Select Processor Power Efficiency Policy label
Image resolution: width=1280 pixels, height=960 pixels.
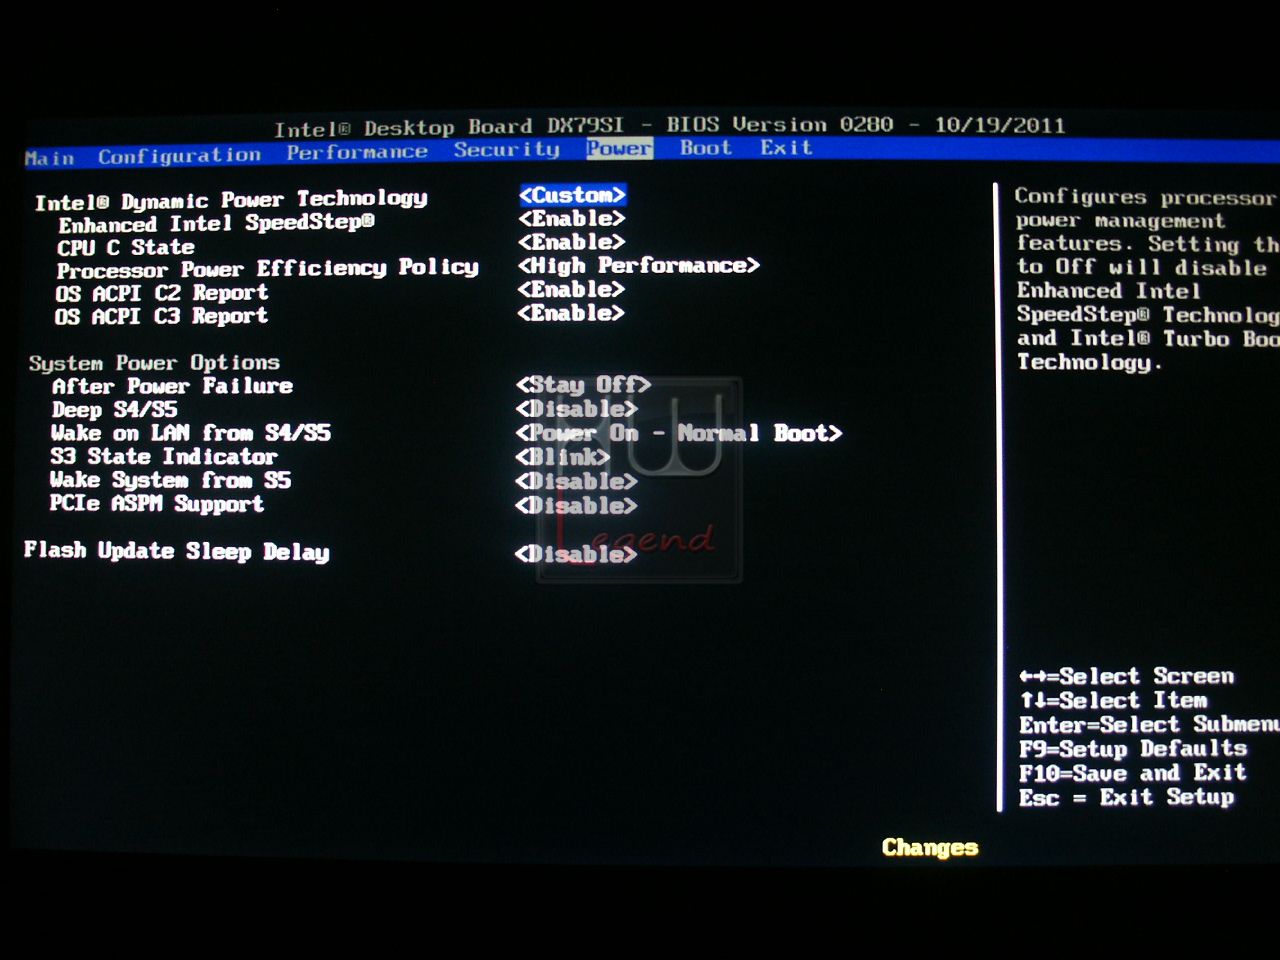tap(267, 269)
